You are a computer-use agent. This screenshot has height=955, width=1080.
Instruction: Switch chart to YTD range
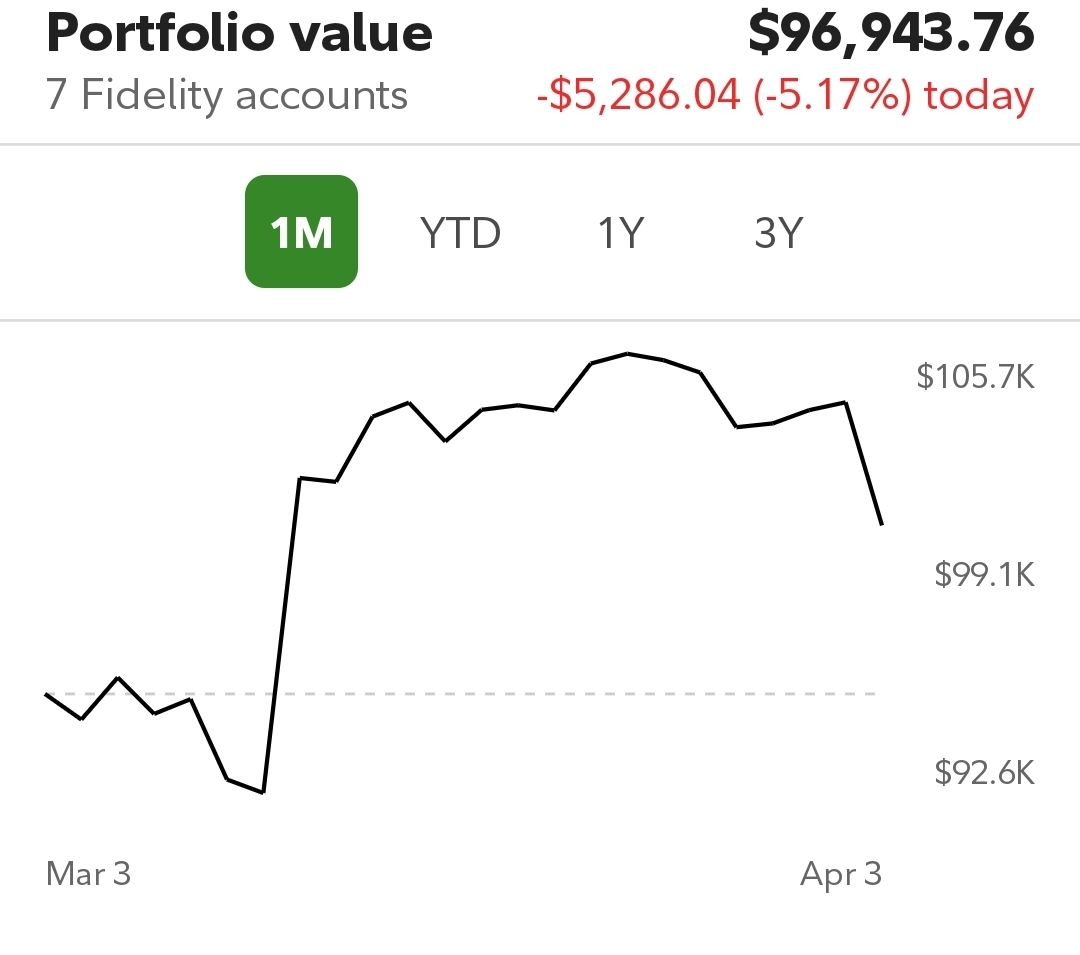point(460,233)
